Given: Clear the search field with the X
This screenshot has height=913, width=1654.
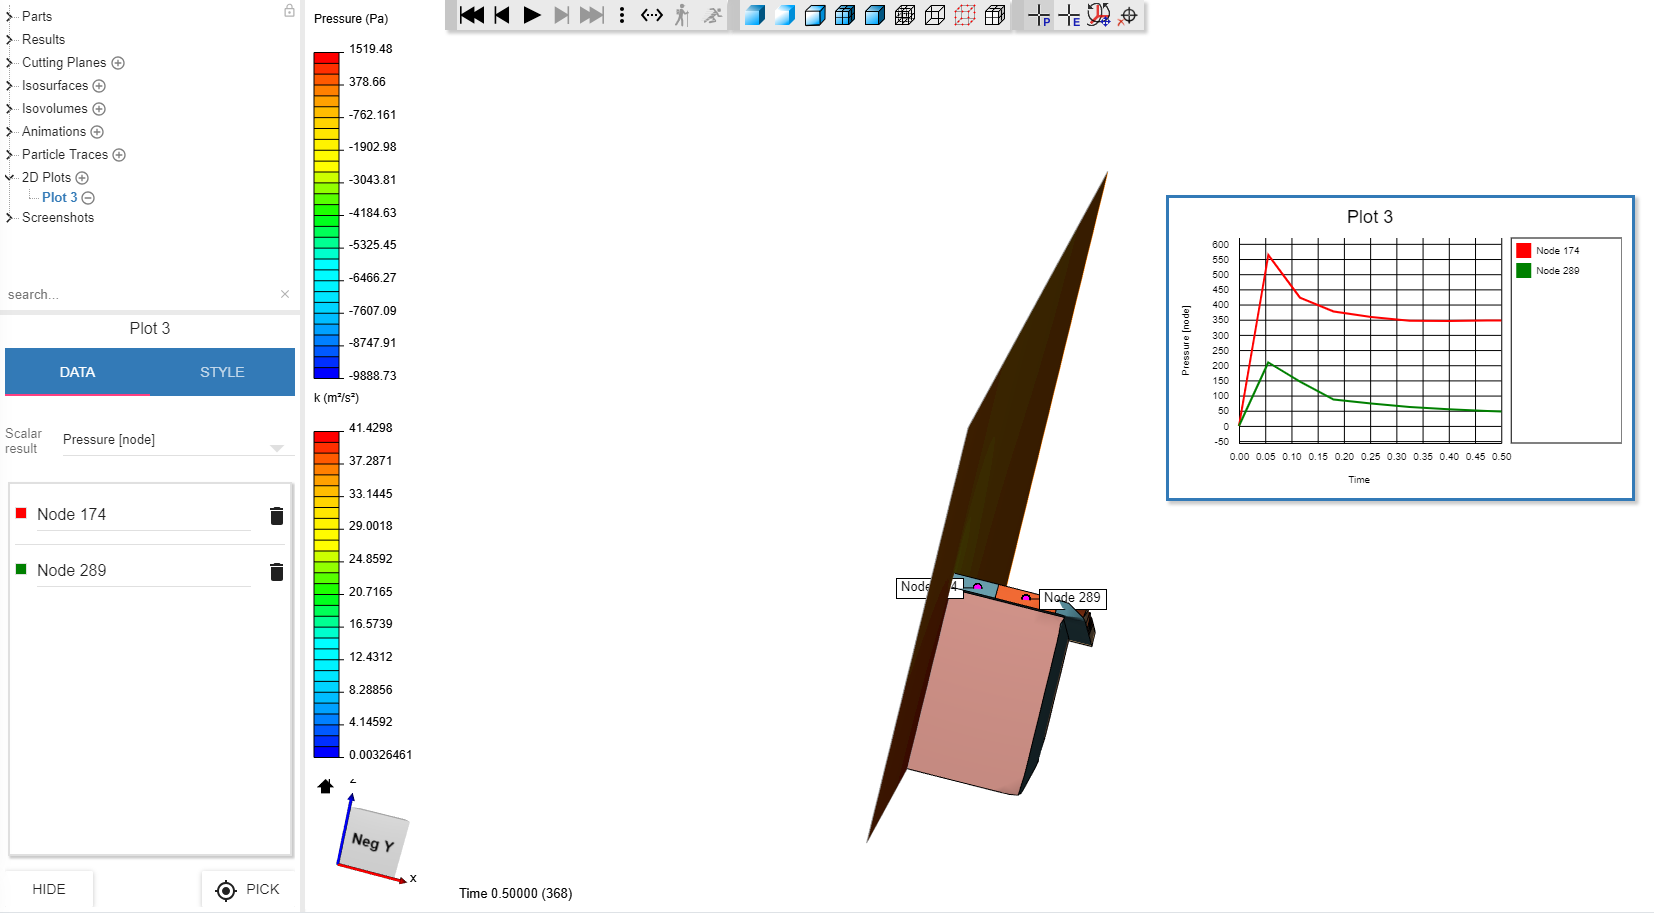Looking at the screenshot, I should 285,294.
